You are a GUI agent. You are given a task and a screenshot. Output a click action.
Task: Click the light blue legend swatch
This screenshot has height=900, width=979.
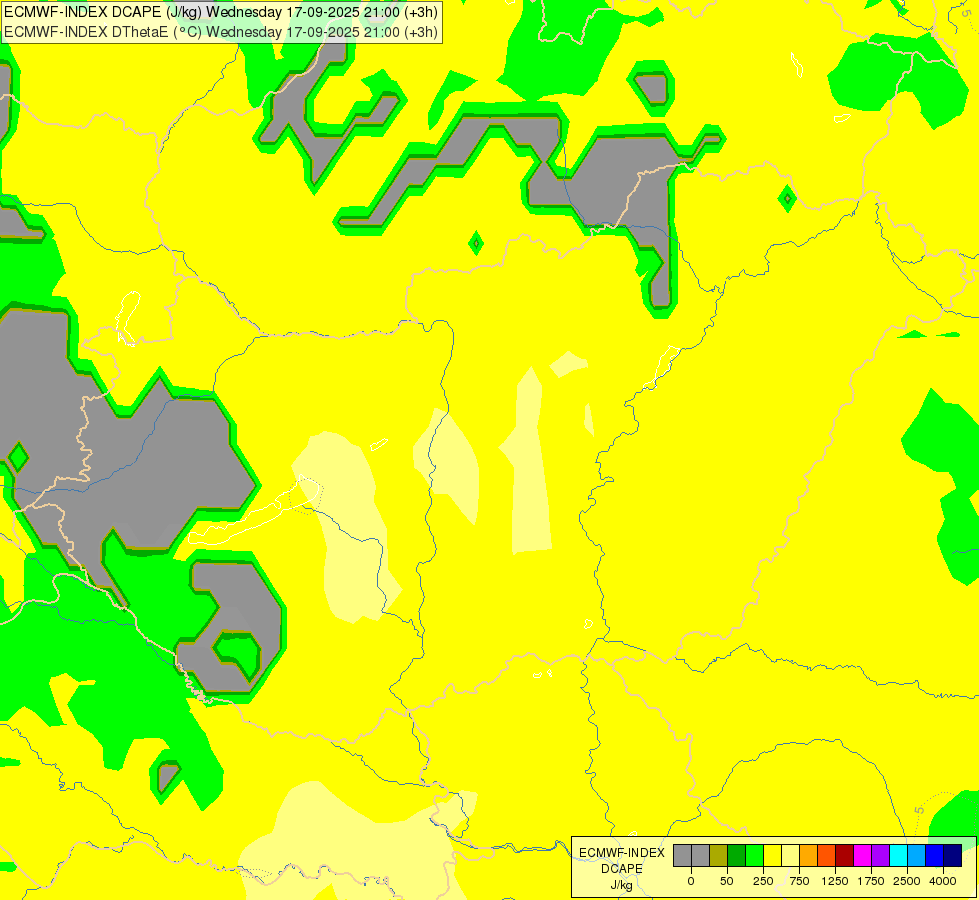point(917,855)
